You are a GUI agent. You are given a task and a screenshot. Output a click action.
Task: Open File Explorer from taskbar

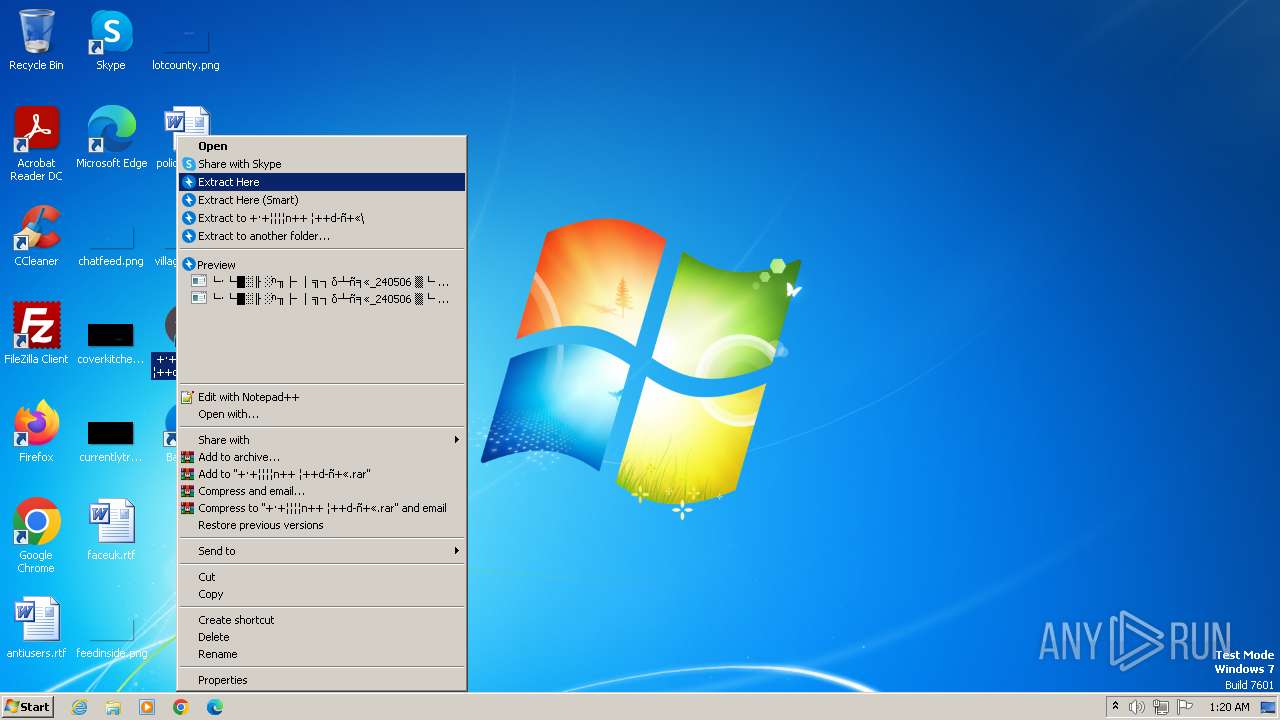click(x=113, y=707)
